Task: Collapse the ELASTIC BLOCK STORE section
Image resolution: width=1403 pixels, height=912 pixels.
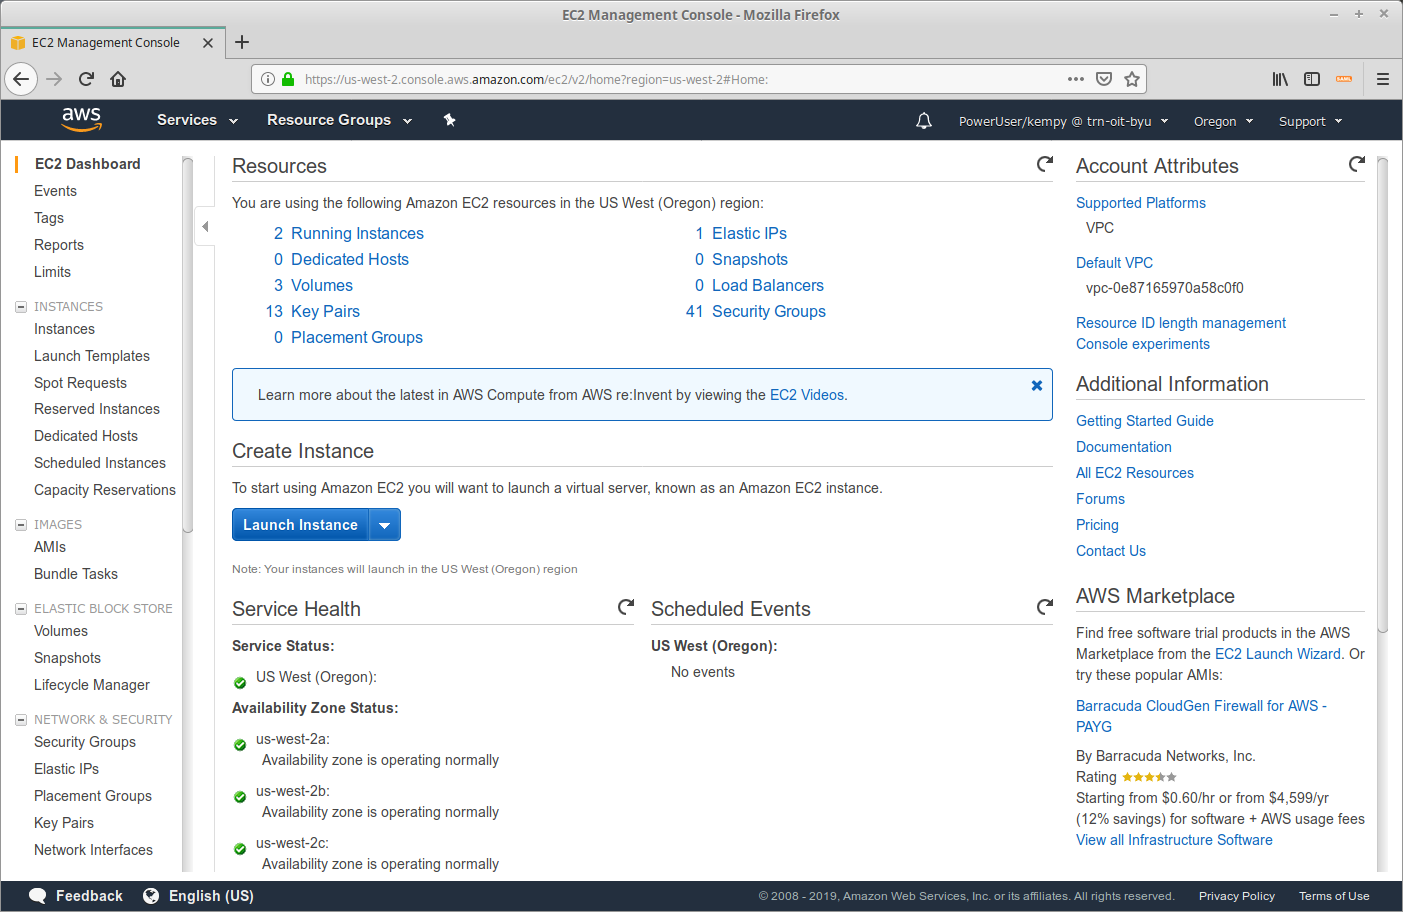Action: tap(21, 609)
